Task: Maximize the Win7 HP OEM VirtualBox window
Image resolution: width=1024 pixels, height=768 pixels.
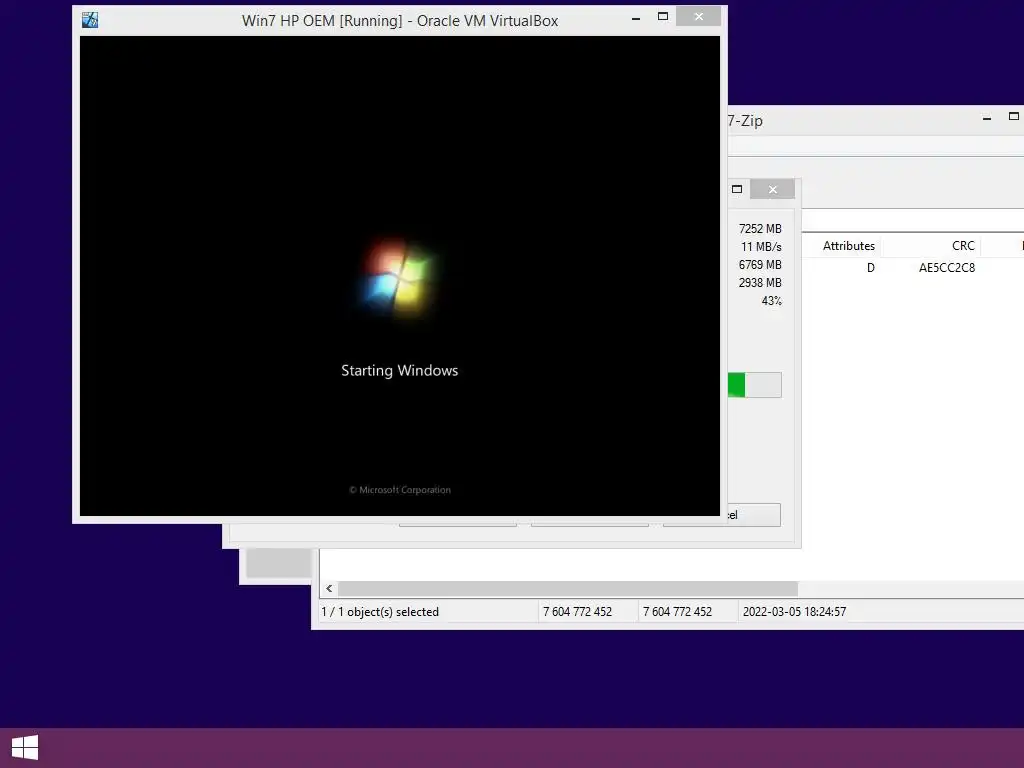Action: (663, 16)
